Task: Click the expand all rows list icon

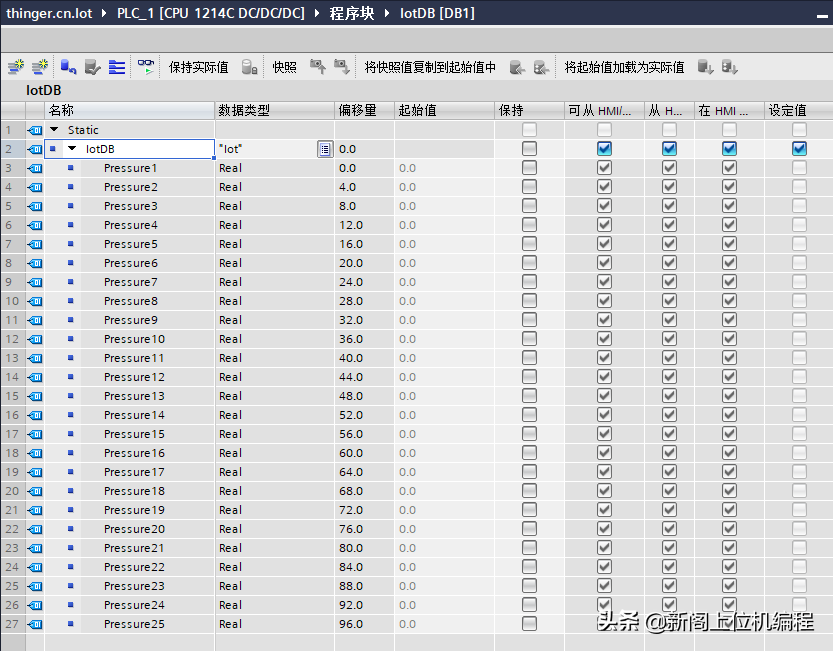Action: (x=117, y=67)
